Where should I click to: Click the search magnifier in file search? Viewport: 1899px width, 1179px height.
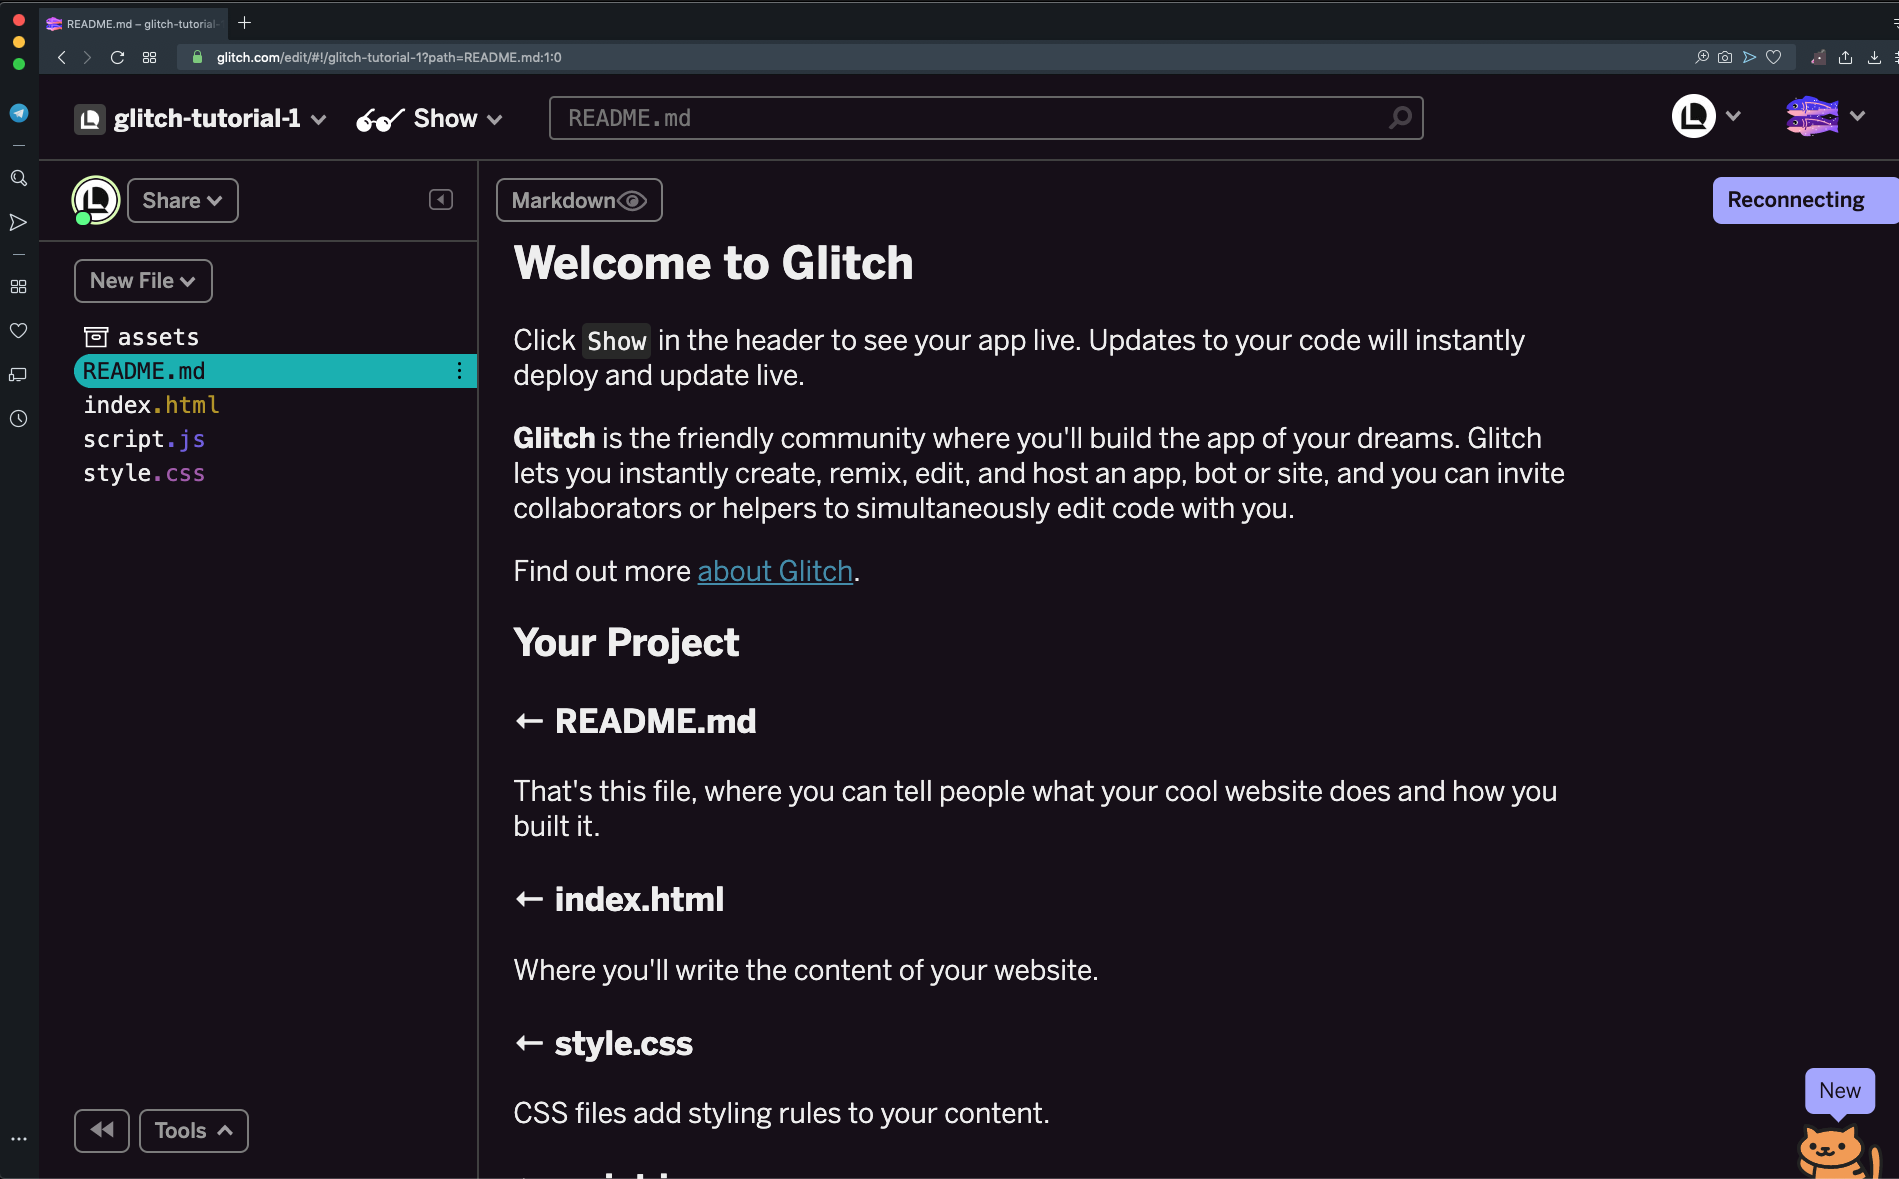(1401, 118)
